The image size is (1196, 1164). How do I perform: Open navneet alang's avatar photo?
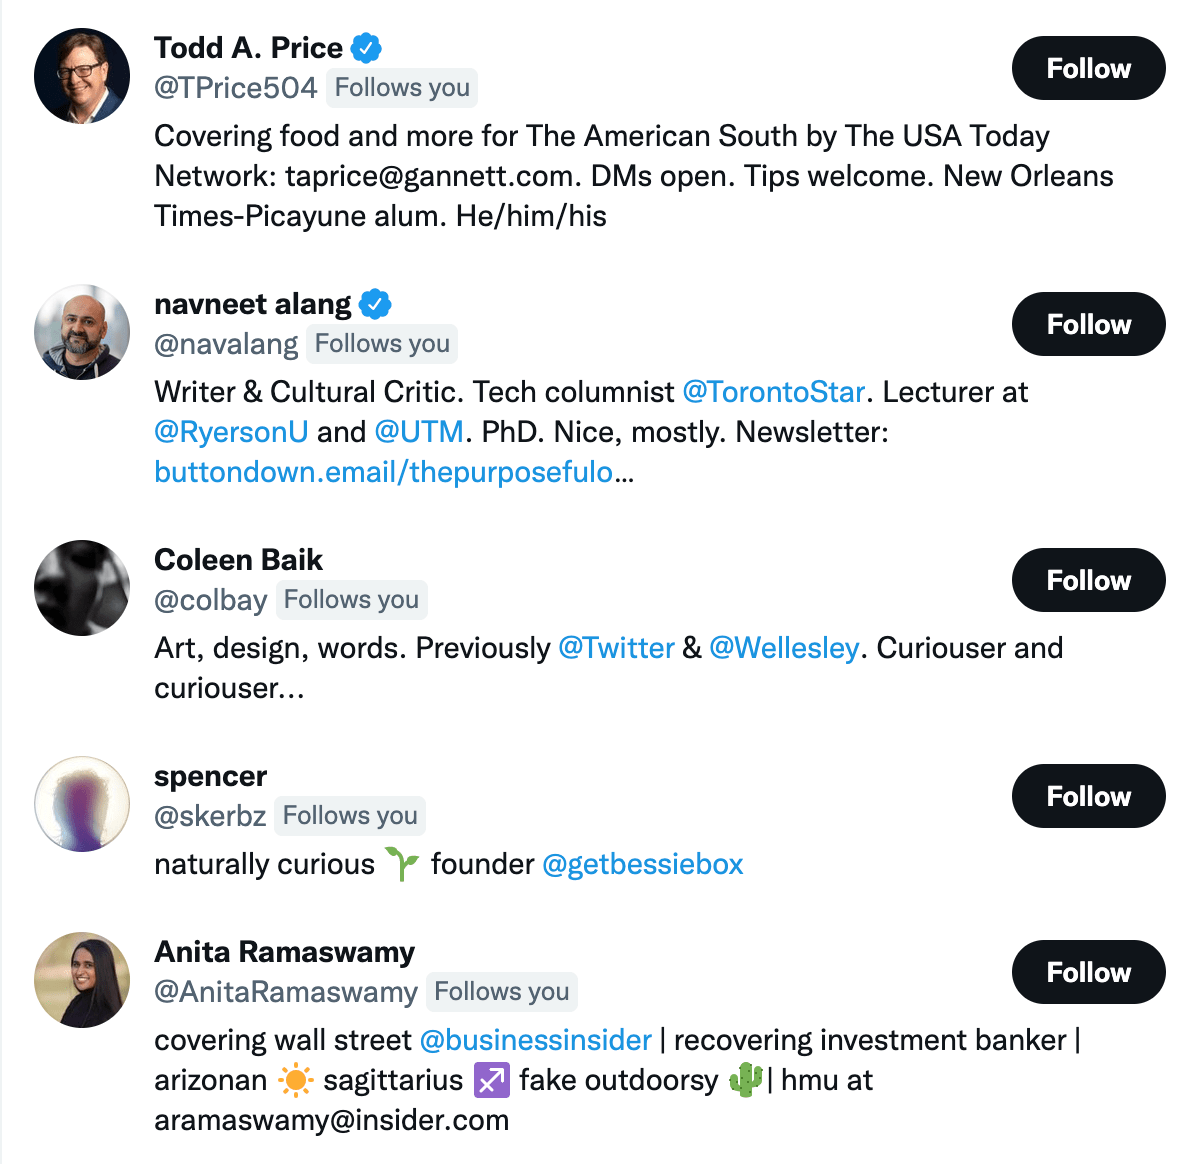82,332
